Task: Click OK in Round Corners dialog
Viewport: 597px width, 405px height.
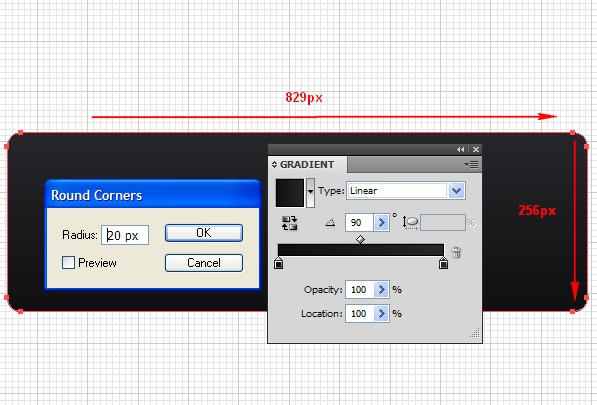Action: 204,233
